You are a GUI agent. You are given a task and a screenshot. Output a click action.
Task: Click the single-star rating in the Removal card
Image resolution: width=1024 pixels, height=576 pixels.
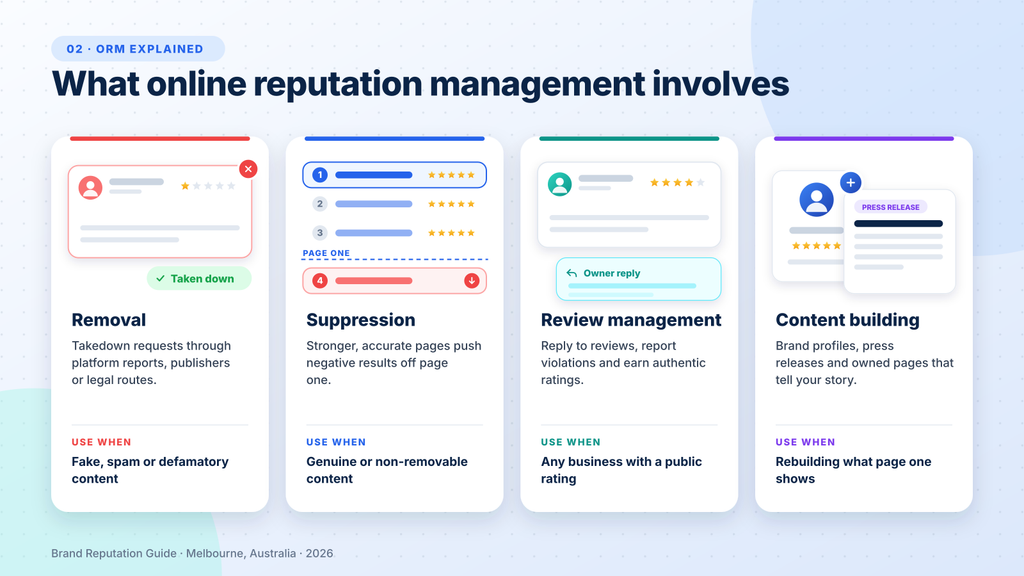(x=208, y=186)
